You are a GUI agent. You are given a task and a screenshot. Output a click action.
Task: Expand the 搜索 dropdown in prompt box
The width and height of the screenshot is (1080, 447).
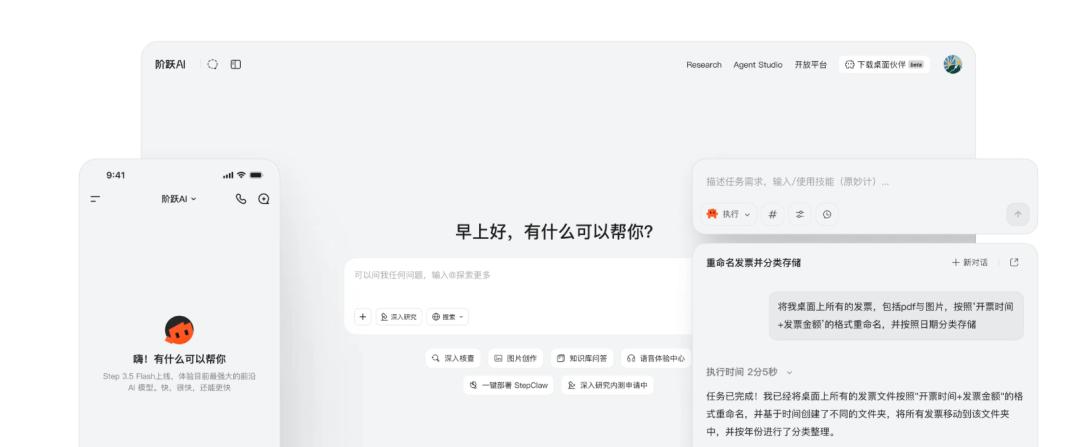tap(448, 317)
